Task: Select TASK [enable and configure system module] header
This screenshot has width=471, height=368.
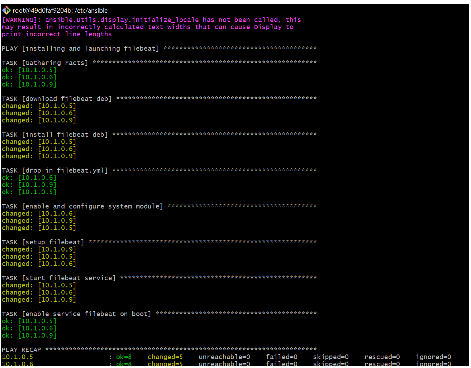Action: coord(159,206)
